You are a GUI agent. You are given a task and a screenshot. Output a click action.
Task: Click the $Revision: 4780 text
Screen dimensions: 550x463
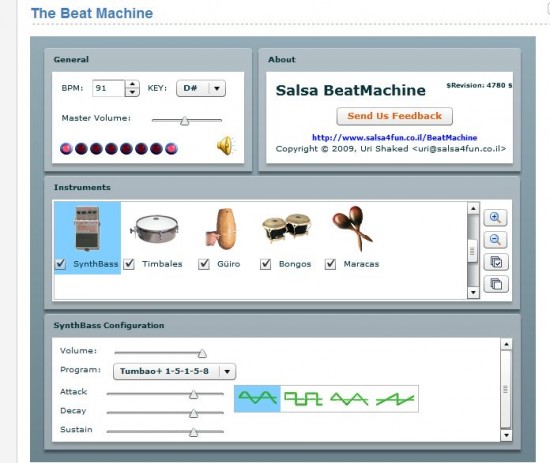pyautogui.click(x=479, y=85)
